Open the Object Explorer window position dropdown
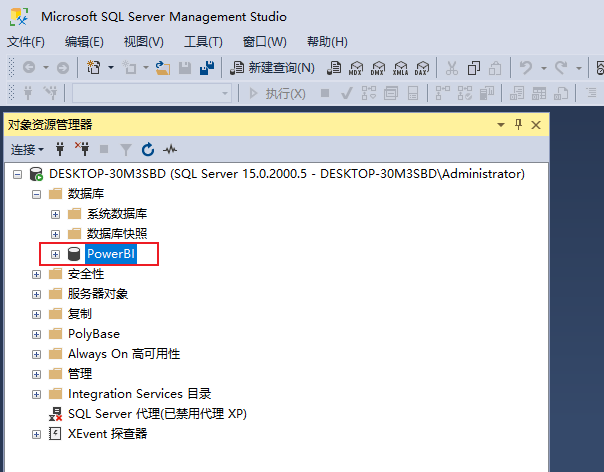Viewport: 604px width, 472px height. [501, 125]
